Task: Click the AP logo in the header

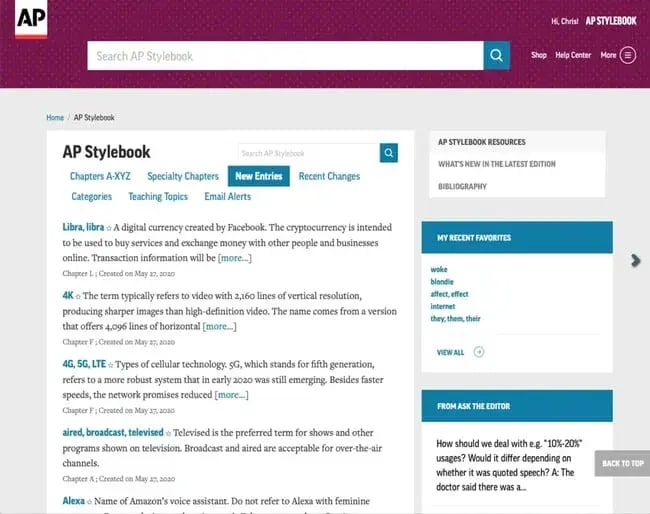Action: tap(31, 19)
